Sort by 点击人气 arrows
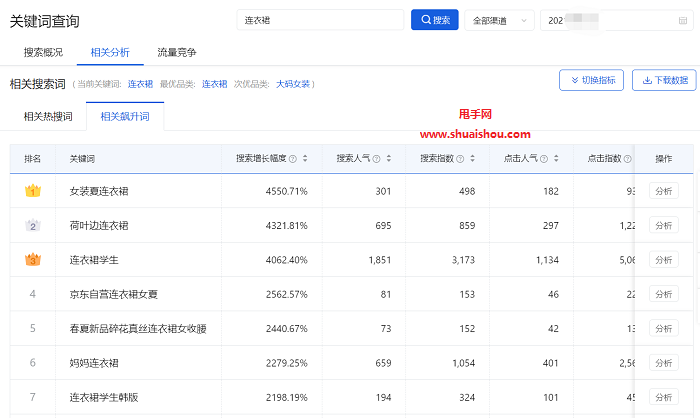The image size is (700, 418). [556, 159]
